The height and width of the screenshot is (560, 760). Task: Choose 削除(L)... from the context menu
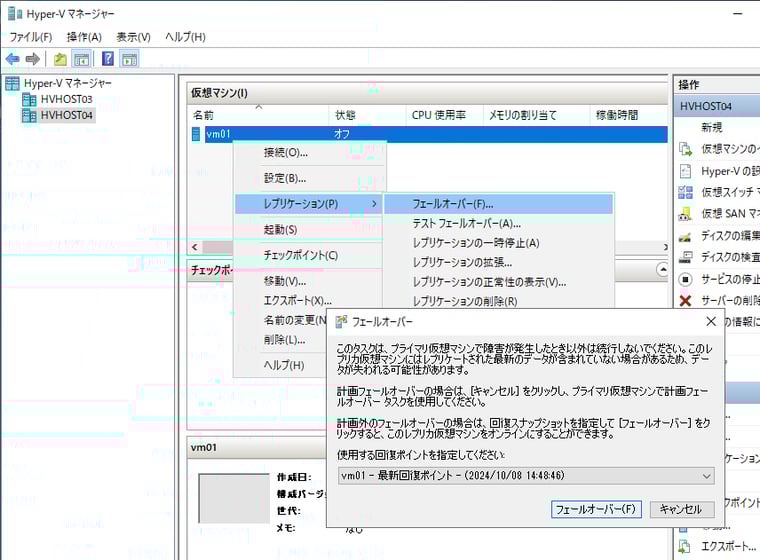coord(281,340)
